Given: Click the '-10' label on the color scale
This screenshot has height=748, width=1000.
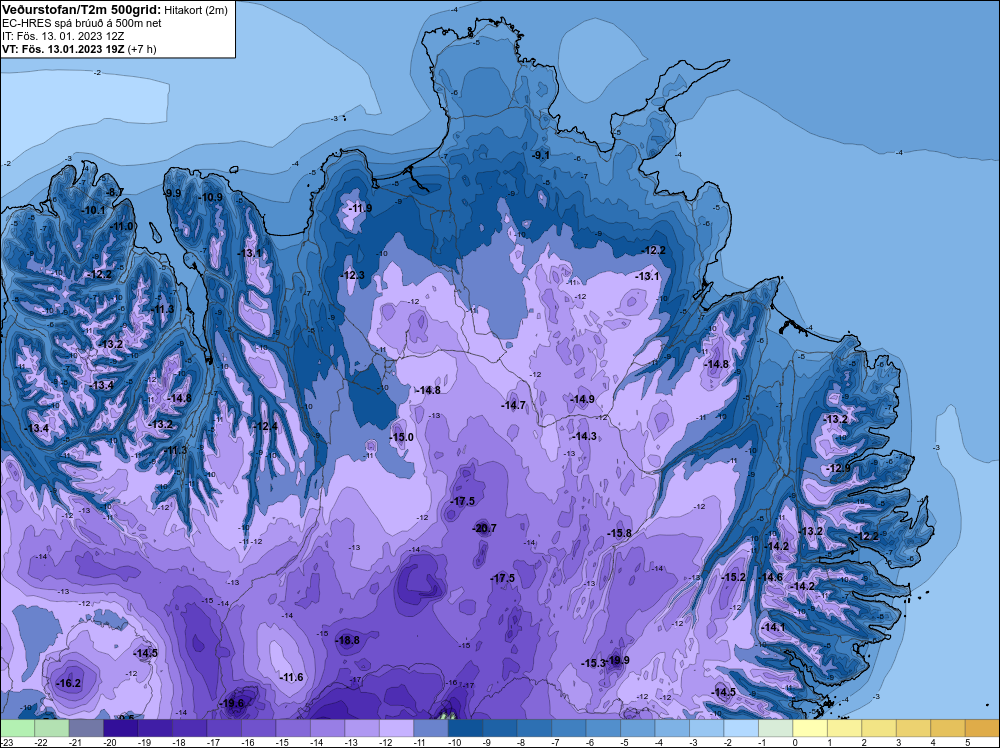Looking at the screenshot, I should [x=457, y=742].
